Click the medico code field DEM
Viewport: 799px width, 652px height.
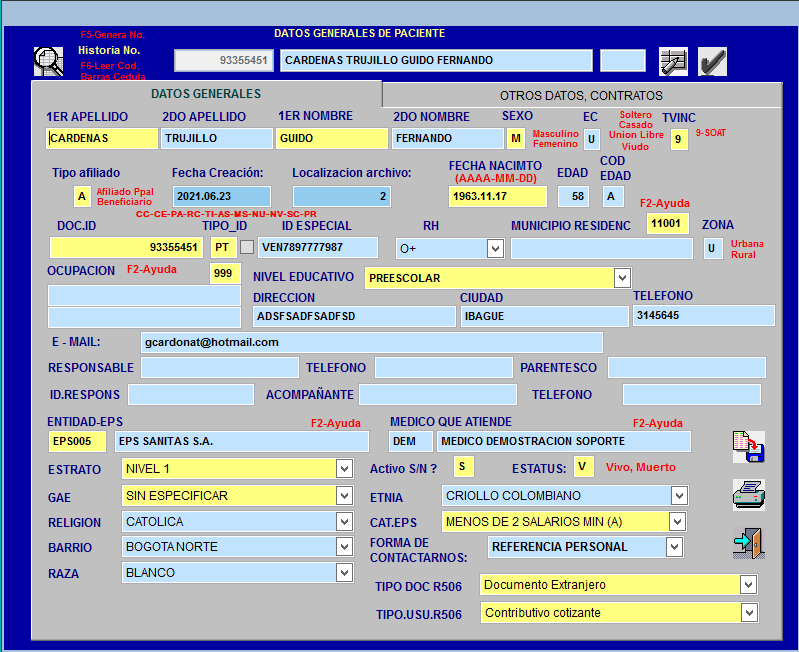[411, 441]
